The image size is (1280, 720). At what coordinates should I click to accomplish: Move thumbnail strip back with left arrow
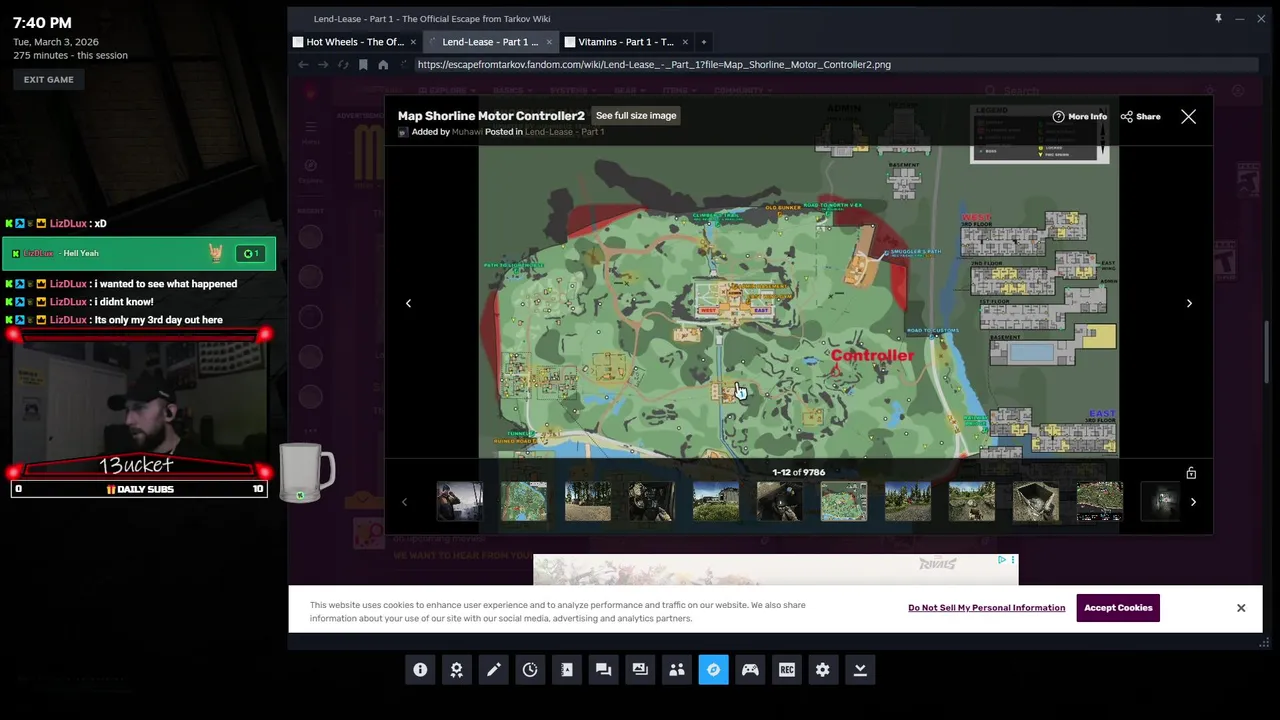[x=404, y=502]
